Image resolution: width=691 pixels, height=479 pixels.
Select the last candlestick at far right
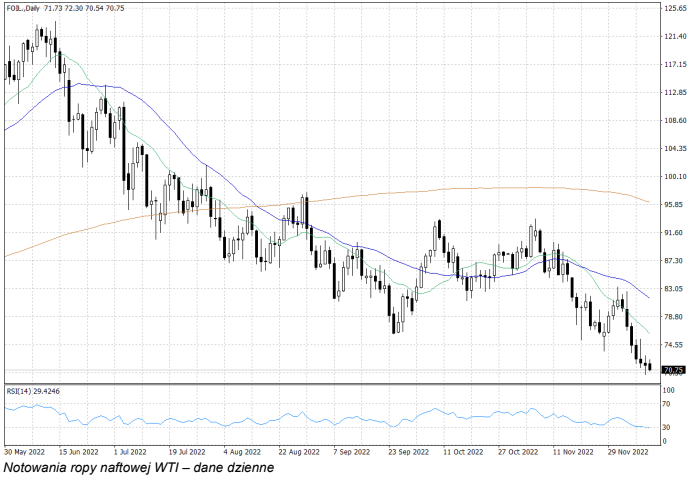tap(650, 367)
